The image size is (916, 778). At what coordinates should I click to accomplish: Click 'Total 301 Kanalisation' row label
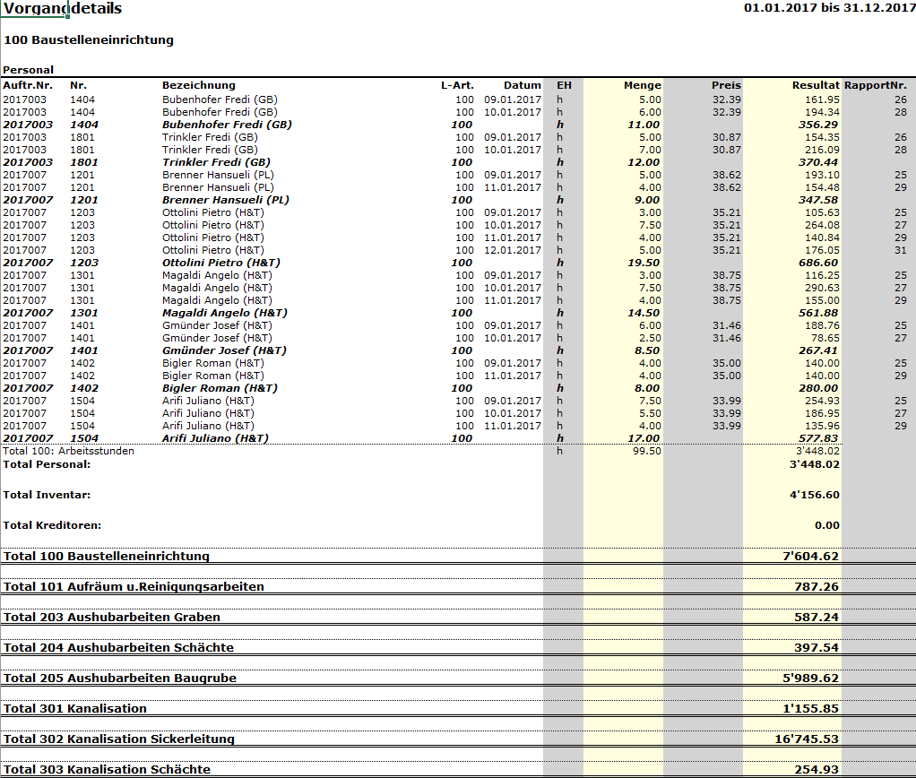tap(75, 708)
